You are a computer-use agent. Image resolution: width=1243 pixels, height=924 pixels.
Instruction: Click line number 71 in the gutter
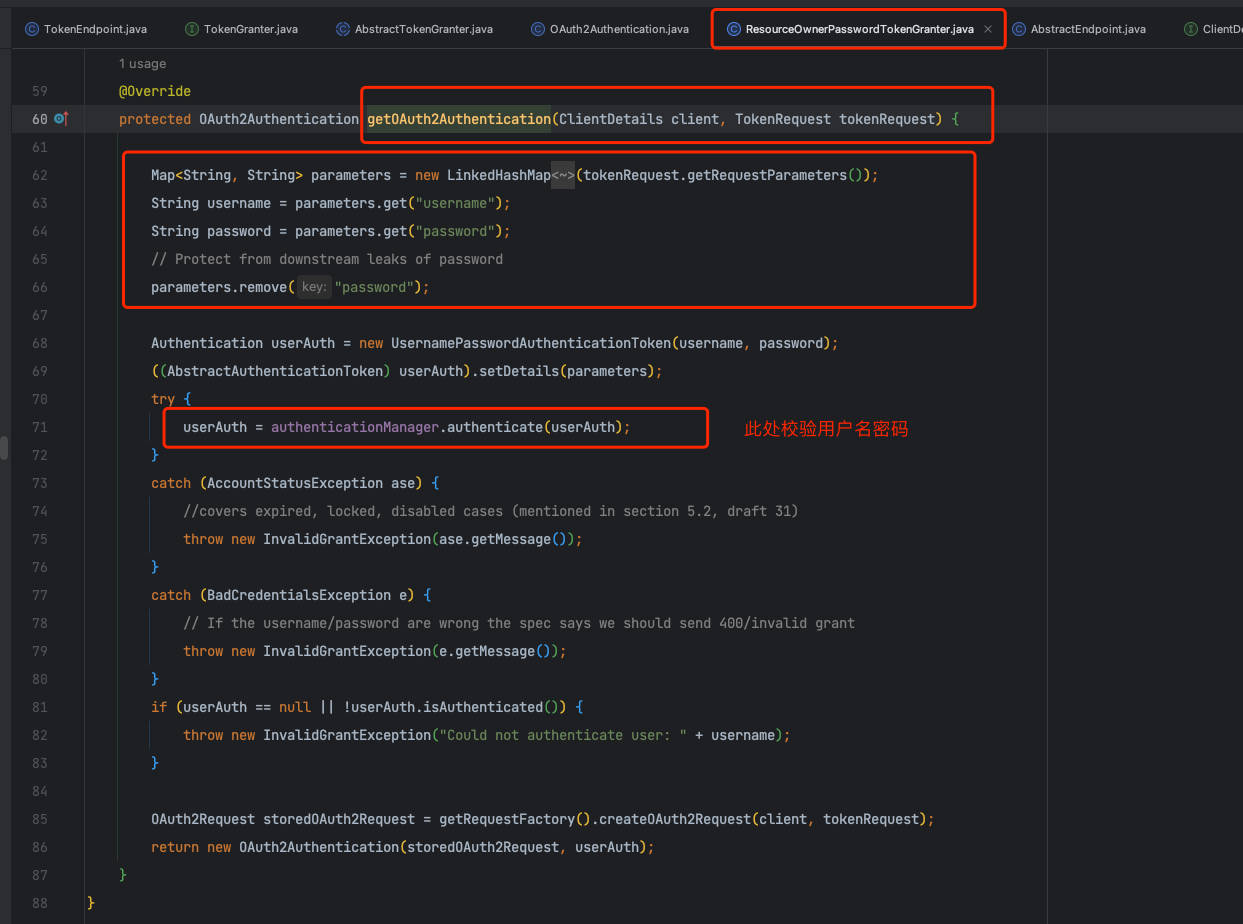(40, 427)
